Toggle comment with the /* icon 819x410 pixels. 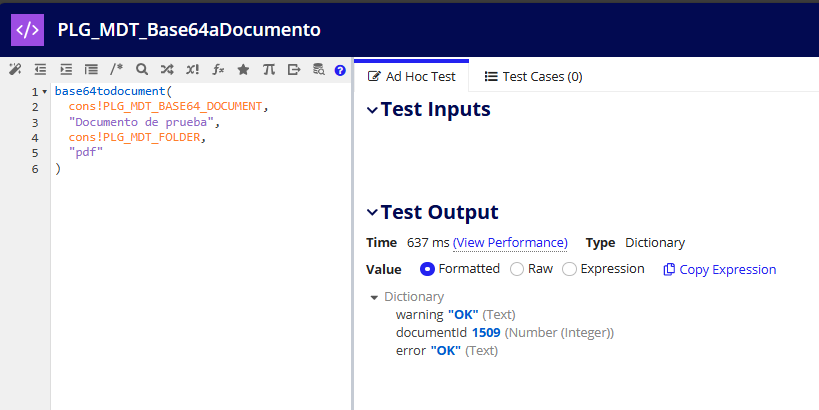coord(117,70)
